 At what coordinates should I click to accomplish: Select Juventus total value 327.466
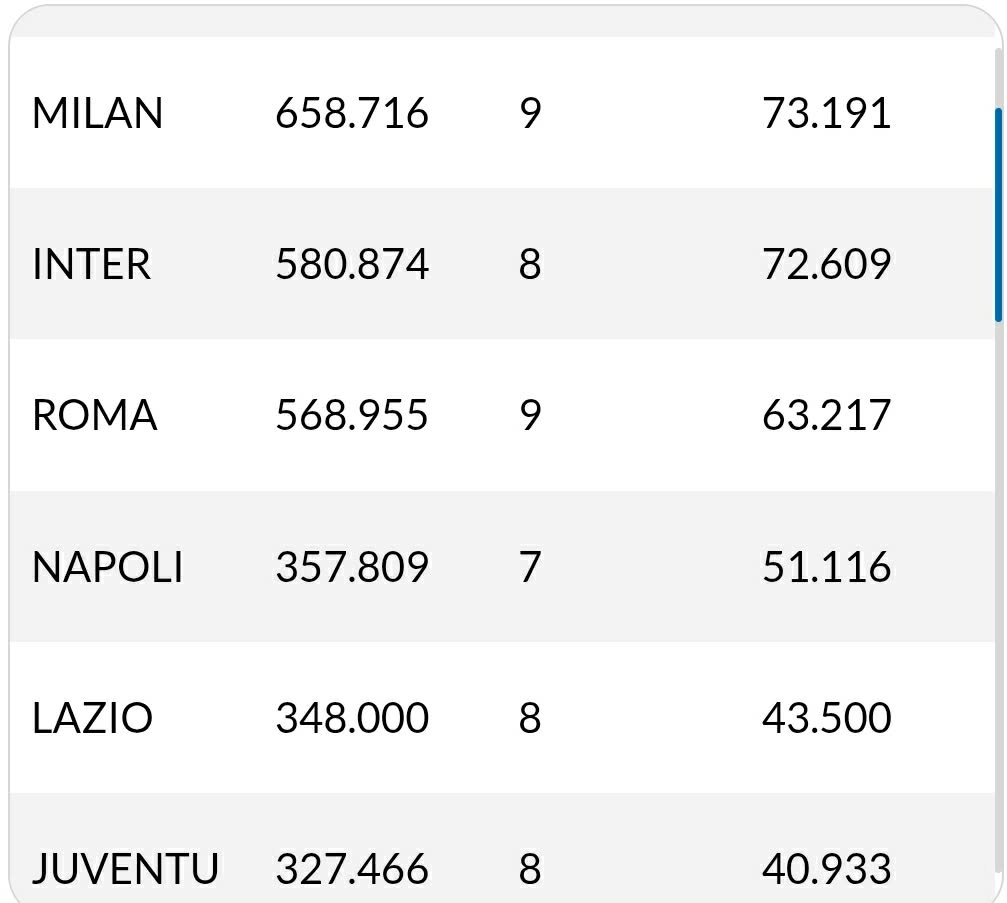pos(352,869)
